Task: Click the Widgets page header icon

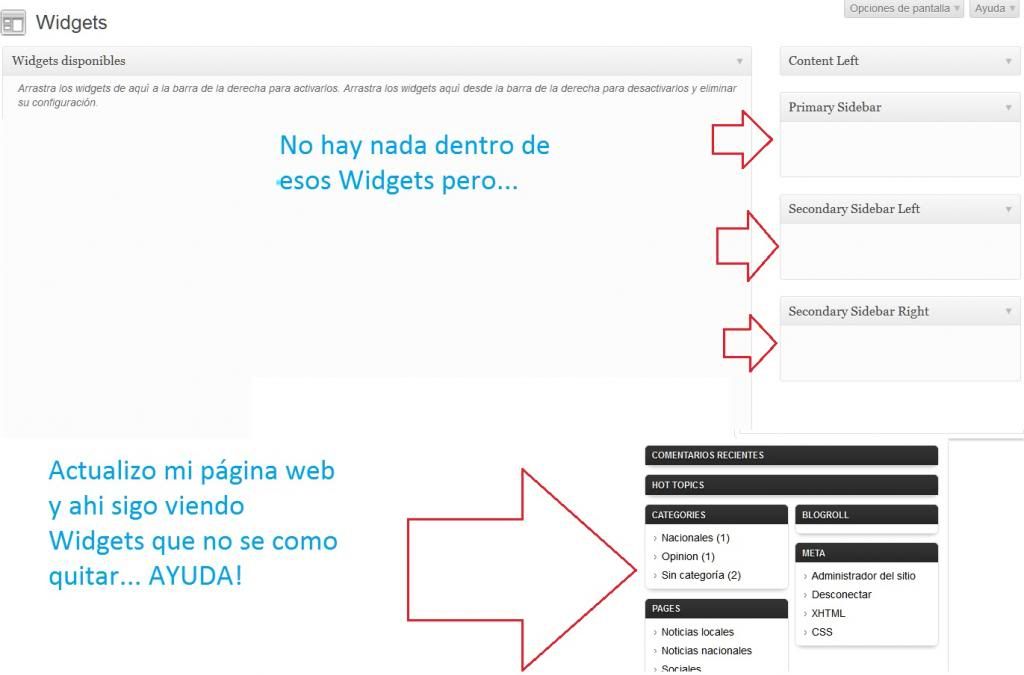Action: click(14, 23)
